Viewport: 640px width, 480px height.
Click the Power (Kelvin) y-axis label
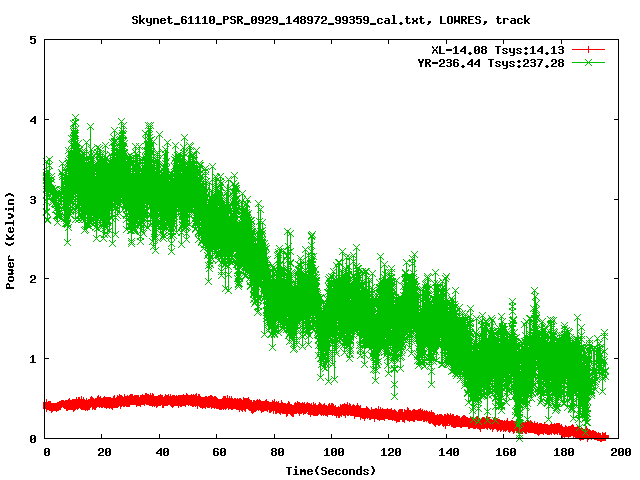tap(11, 241)
